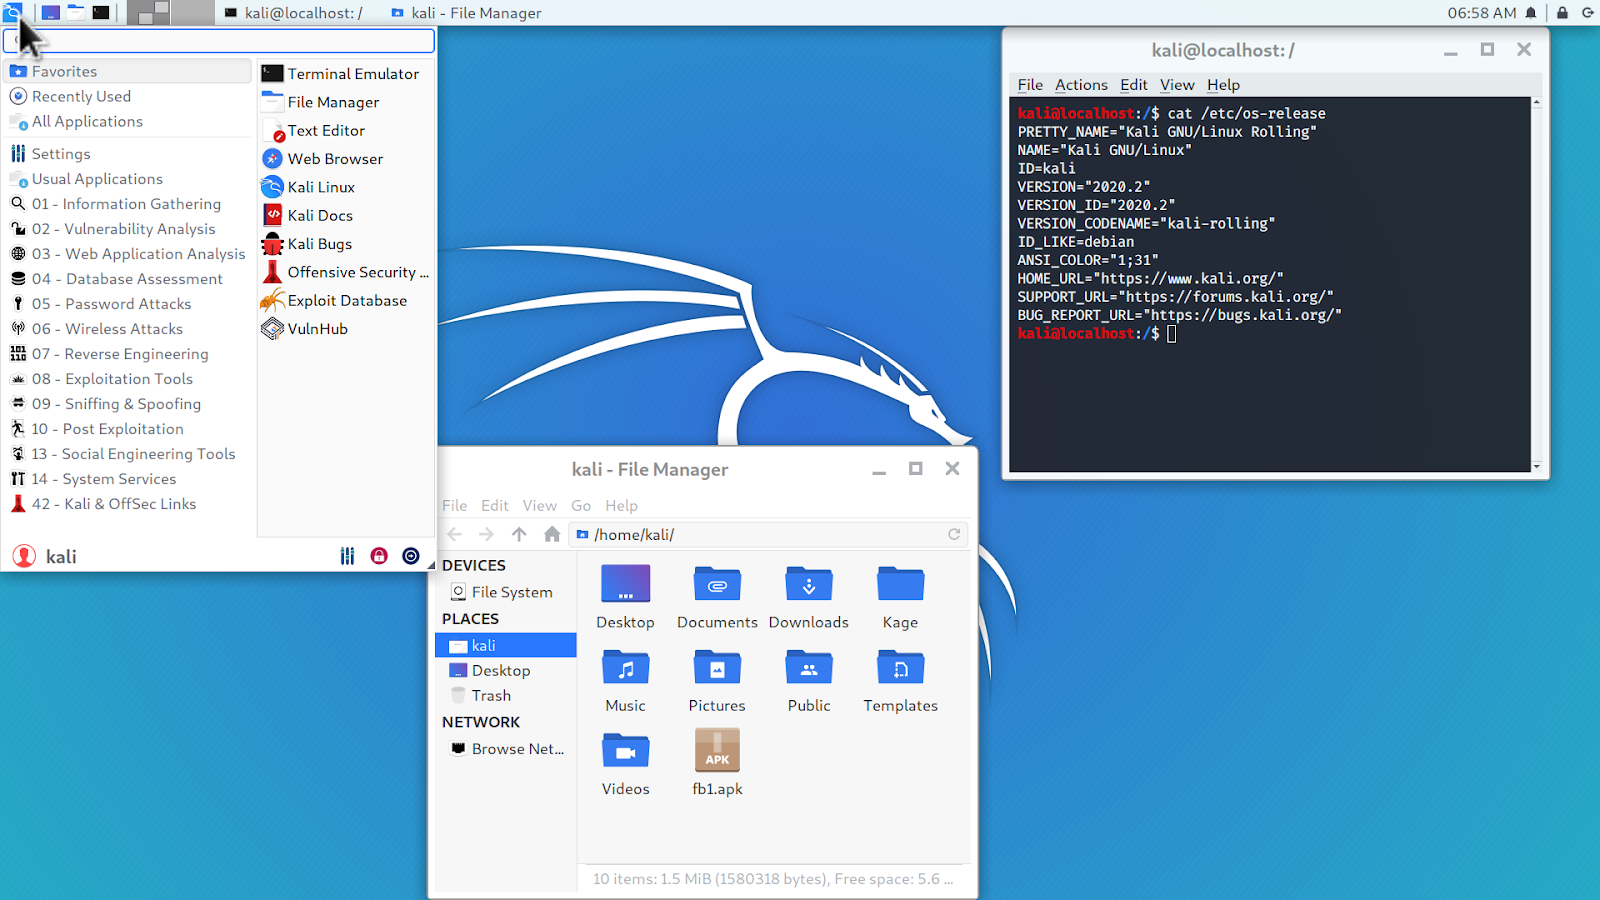Screen dimensions: 1600x900
Task: Switch to the kali@localhost taskbar button
Action: tap(293, 13)
